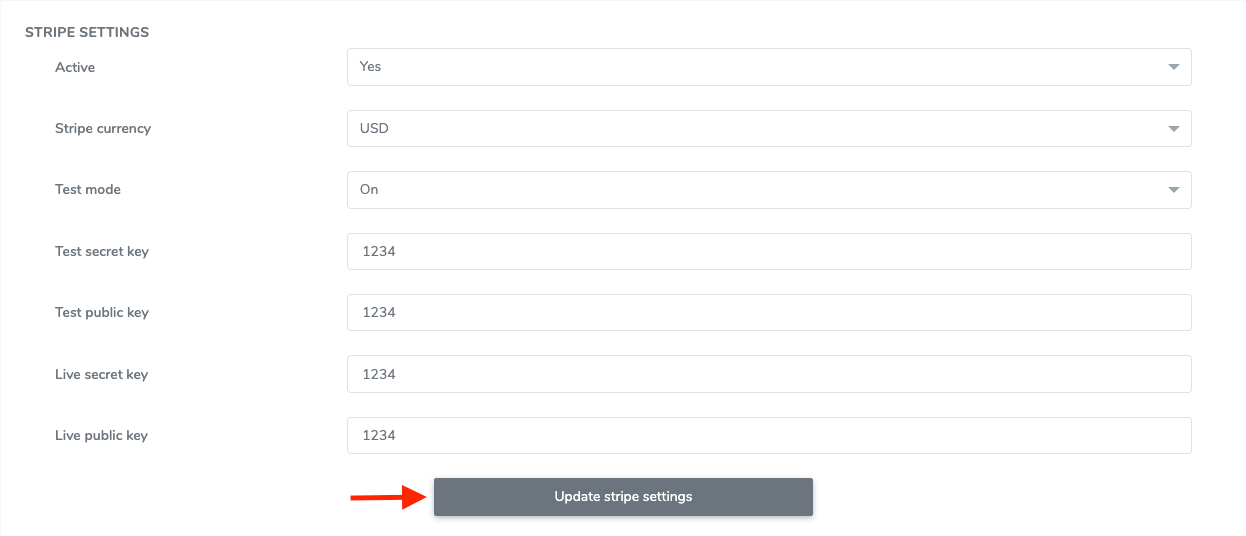
Task: Focus the Test public key input field
Action: pyautogui.click(x=768, y=313)
